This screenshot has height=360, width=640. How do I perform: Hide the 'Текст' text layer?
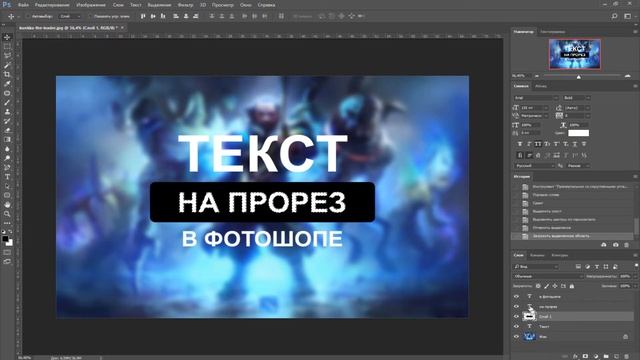coord(516,327)
